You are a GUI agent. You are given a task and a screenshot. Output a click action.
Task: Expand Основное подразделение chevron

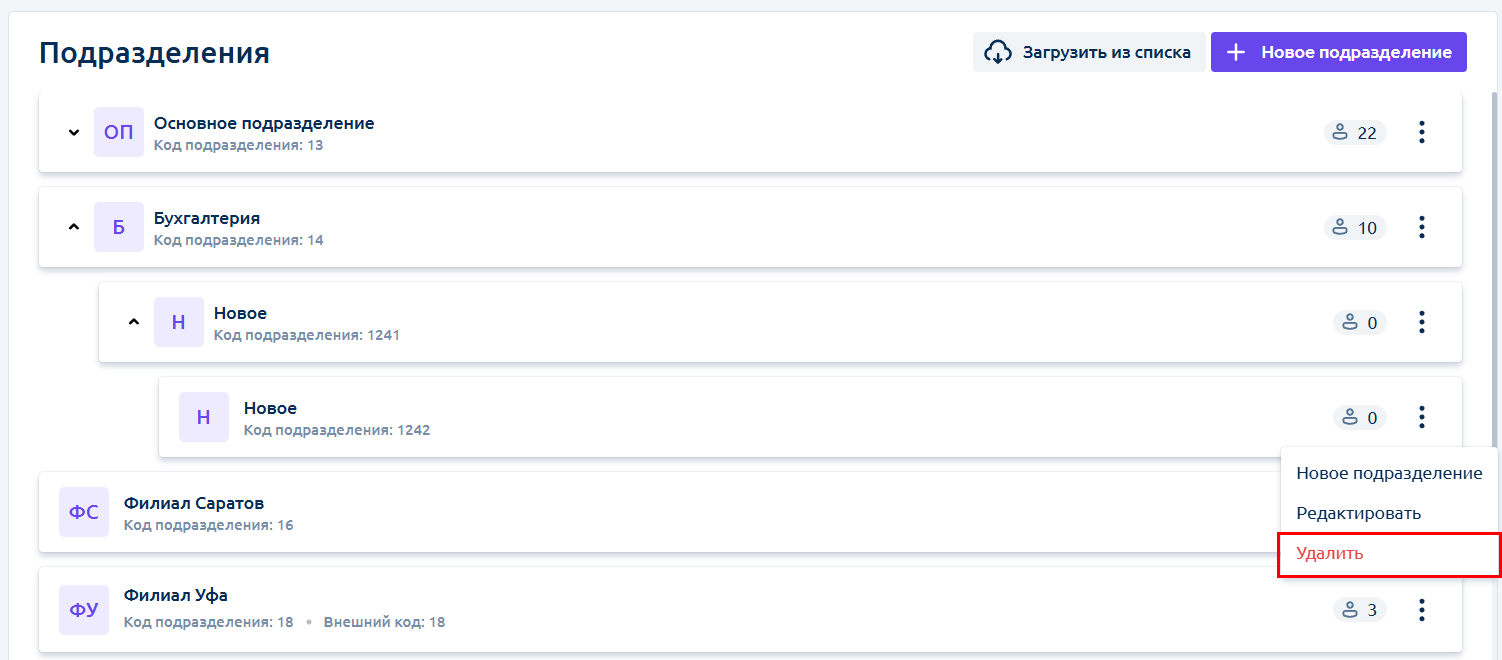point(74,132)
